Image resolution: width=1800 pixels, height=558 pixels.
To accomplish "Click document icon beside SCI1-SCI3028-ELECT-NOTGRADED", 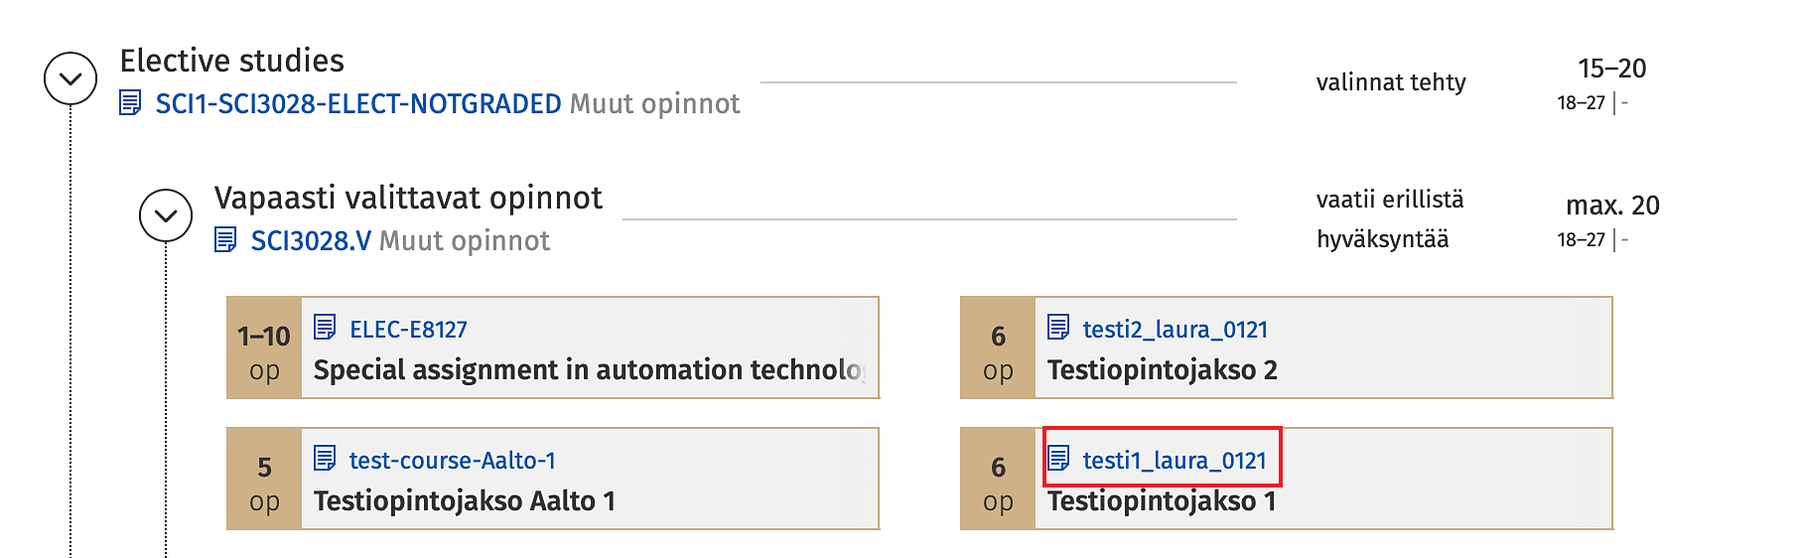I will [x=130, y=103].
